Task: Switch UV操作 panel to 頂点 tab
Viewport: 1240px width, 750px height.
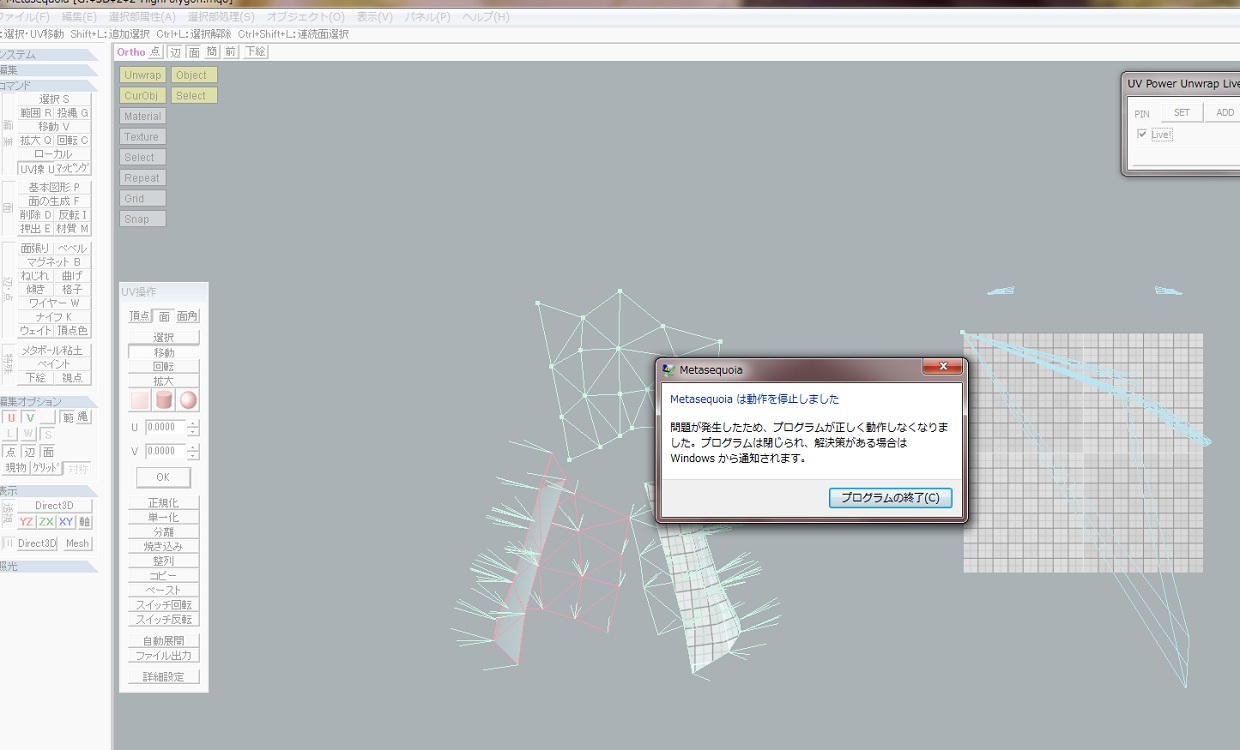Action: 140,316
